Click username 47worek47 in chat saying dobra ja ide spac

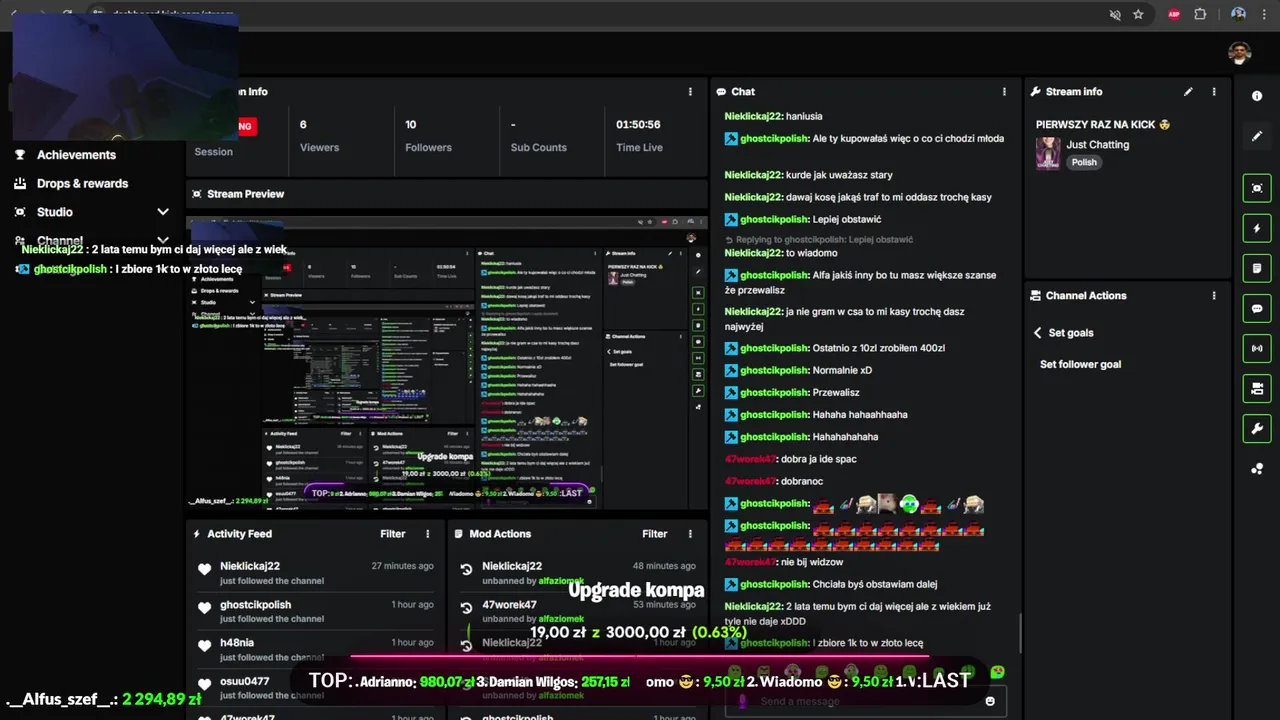click(749, 459)
